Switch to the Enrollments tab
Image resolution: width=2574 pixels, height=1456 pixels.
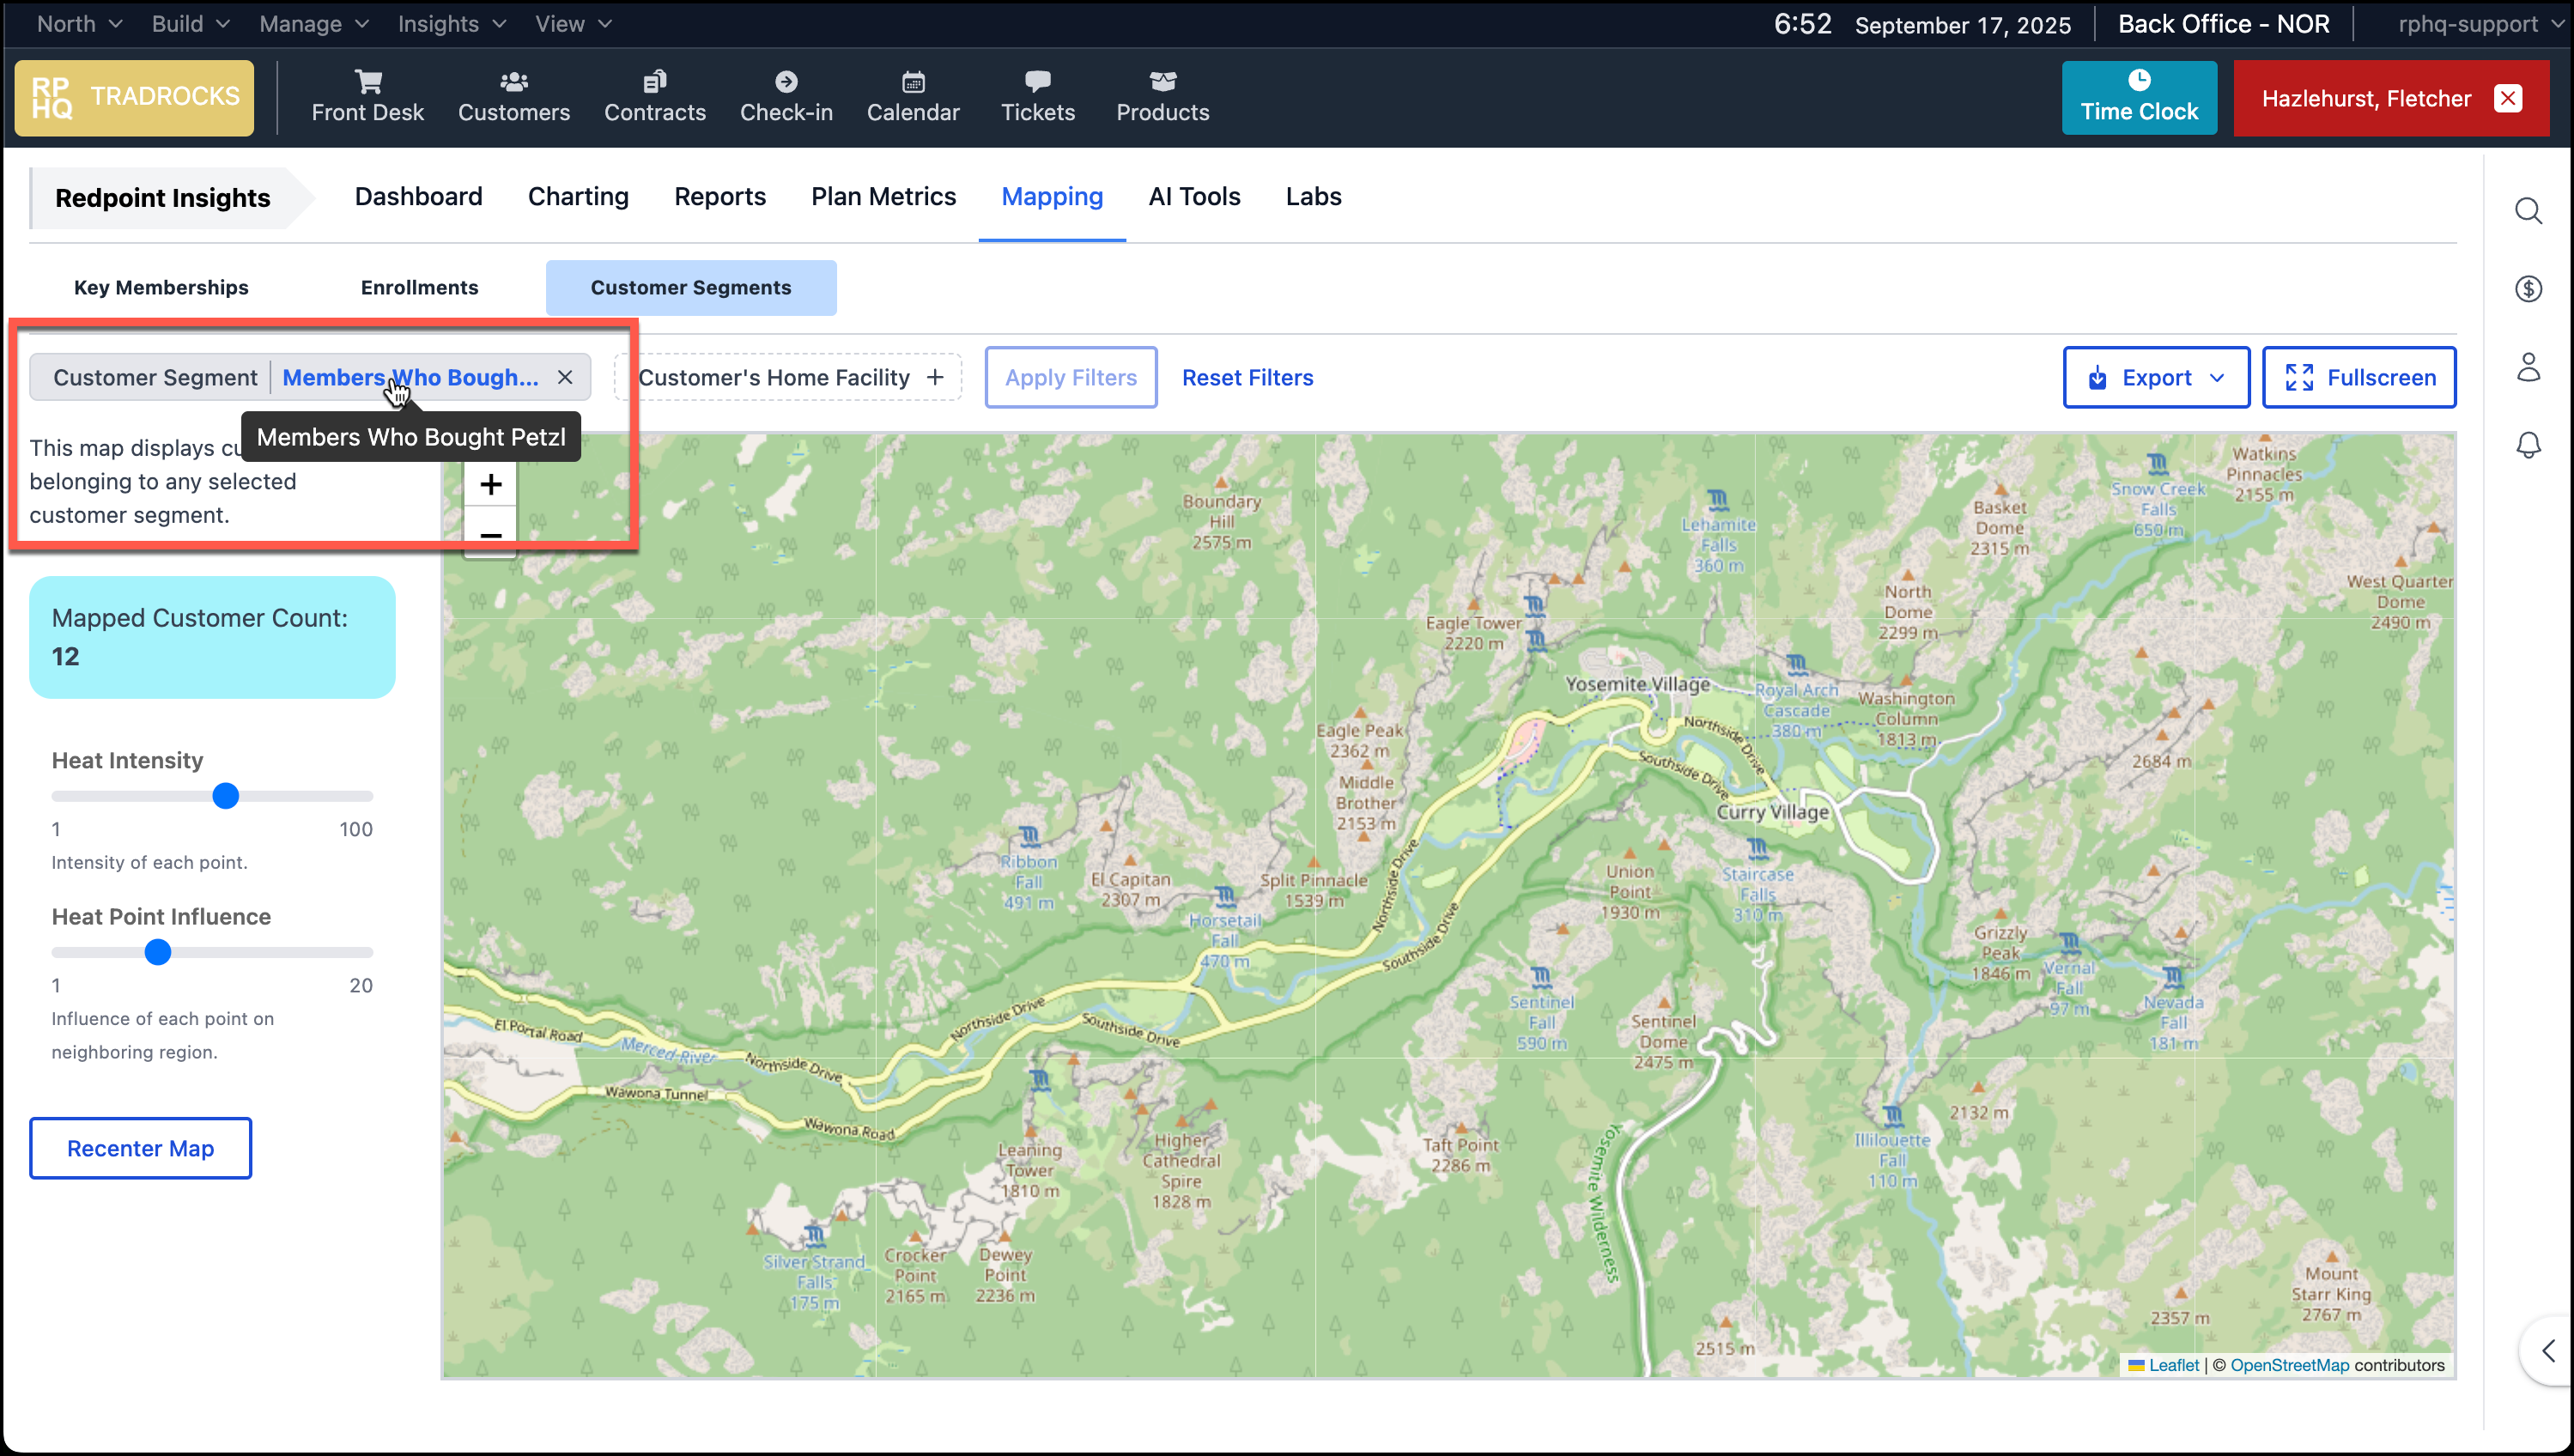pos(419,287)
